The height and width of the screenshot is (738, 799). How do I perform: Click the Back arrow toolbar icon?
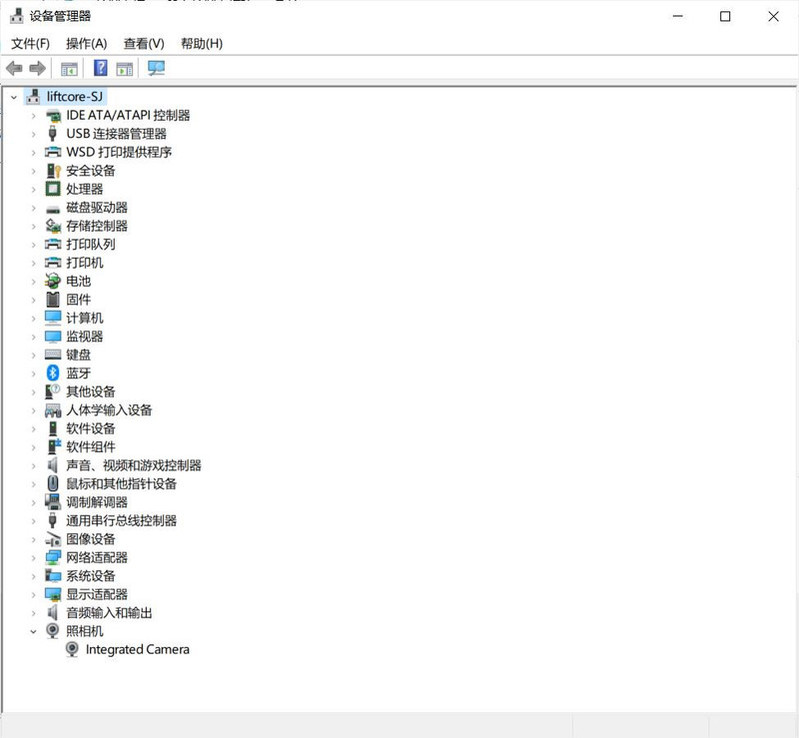click(14, 68)
